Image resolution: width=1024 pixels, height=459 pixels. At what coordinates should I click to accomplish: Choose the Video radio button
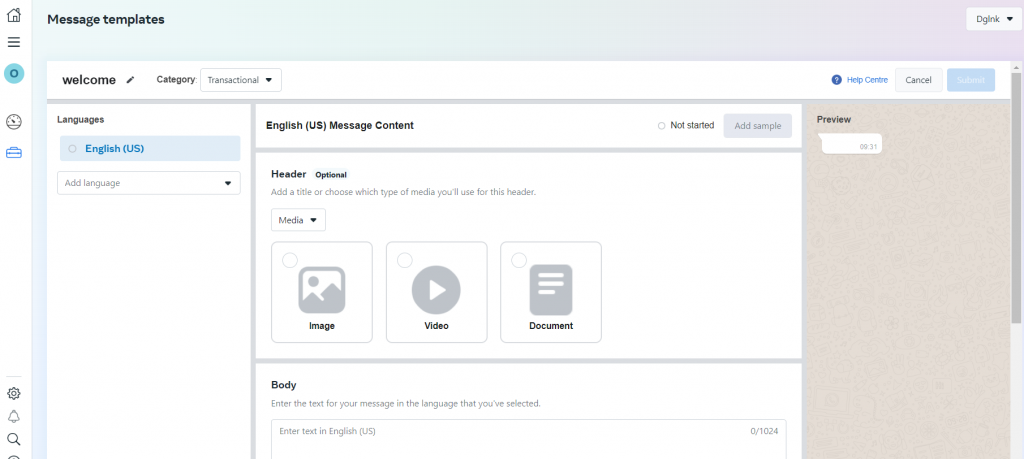(x=404, y=260)
